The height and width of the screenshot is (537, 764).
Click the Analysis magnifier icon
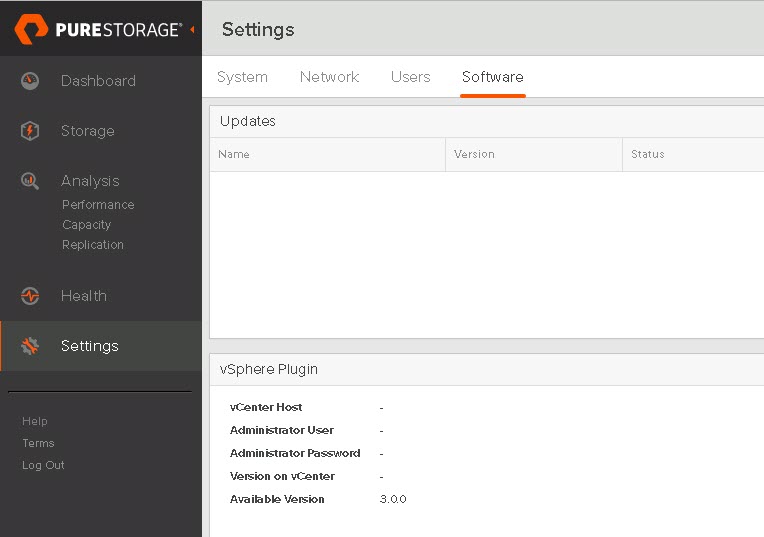click(x=30, y=181)
